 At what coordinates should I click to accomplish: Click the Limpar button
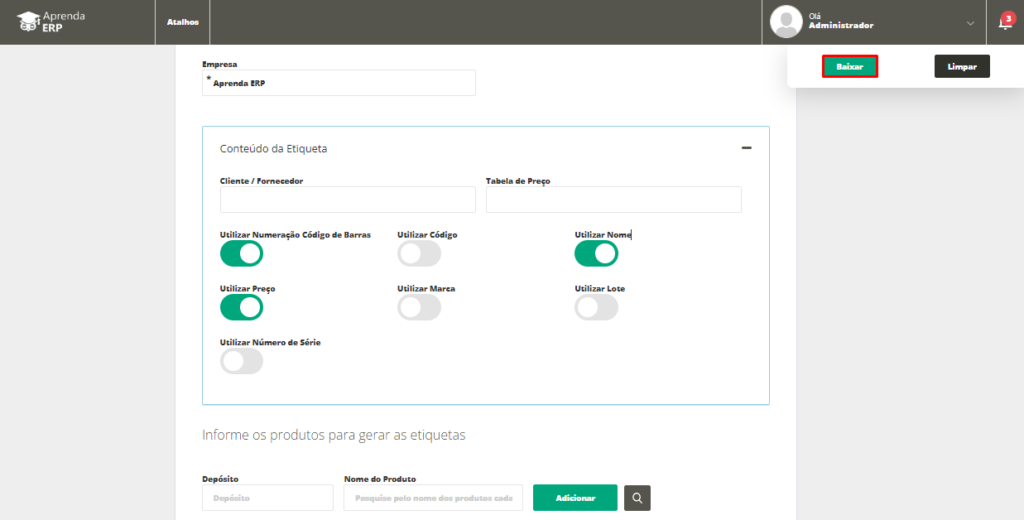962,66
